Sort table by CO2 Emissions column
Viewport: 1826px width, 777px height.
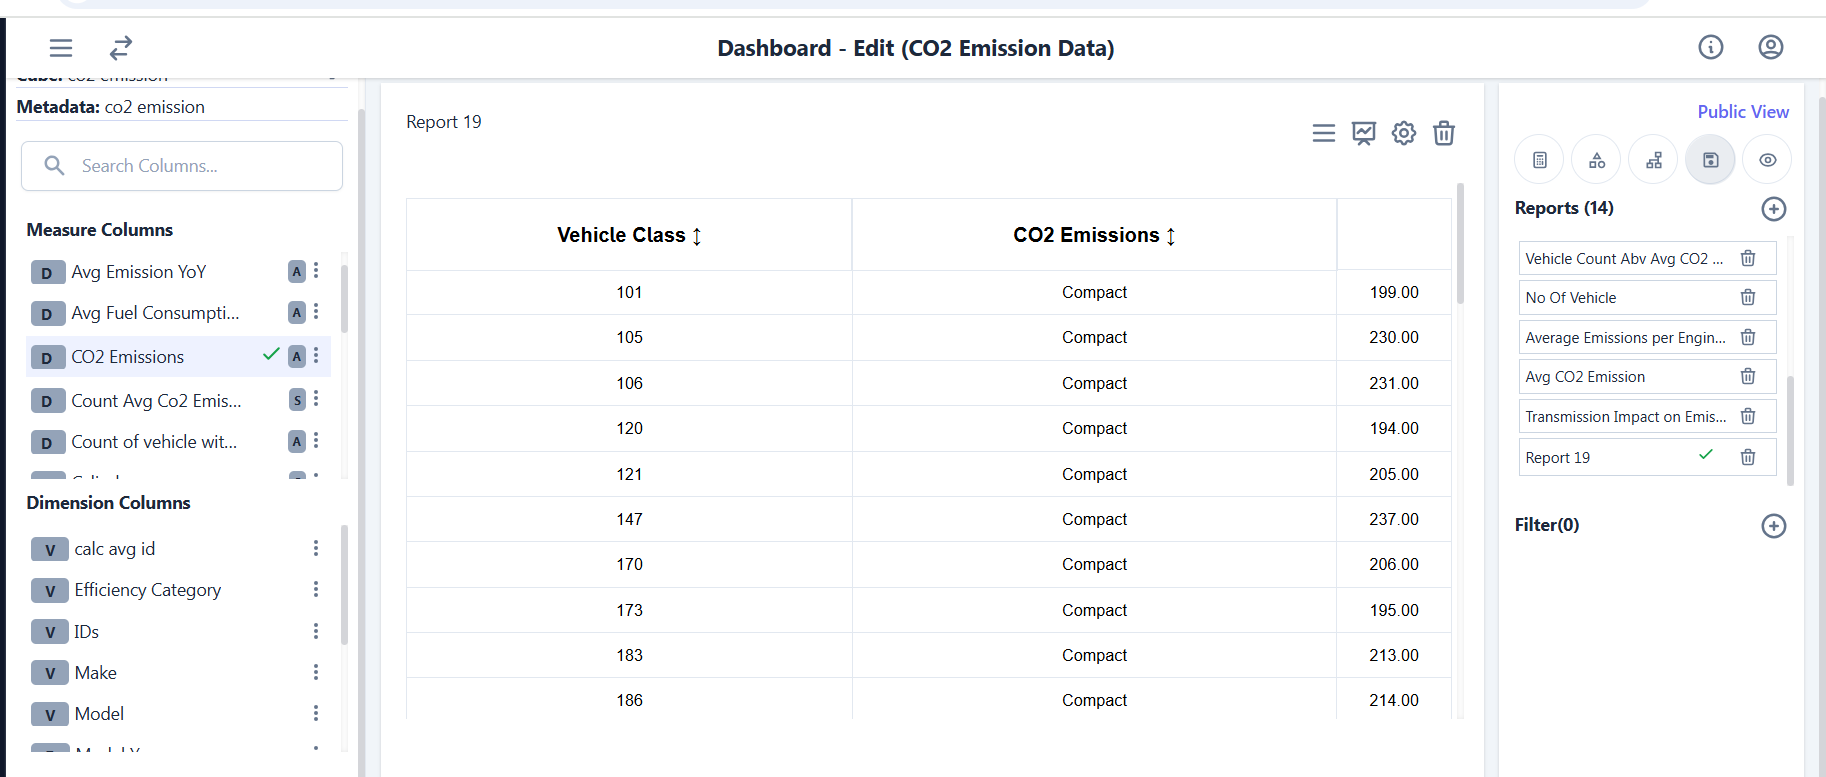pyautogui.click(x=1170, y=236)
